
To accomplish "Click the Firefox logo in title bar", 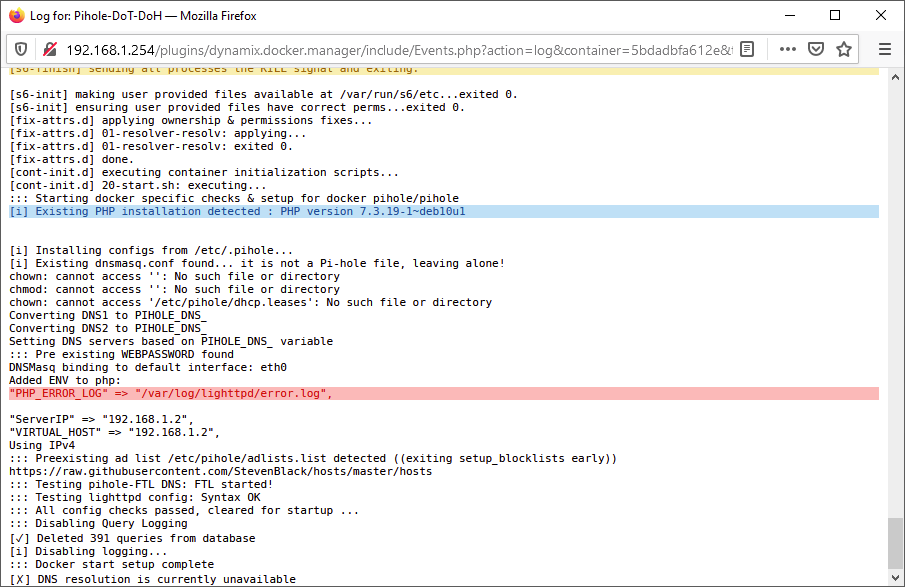I will tap(17, 16).
